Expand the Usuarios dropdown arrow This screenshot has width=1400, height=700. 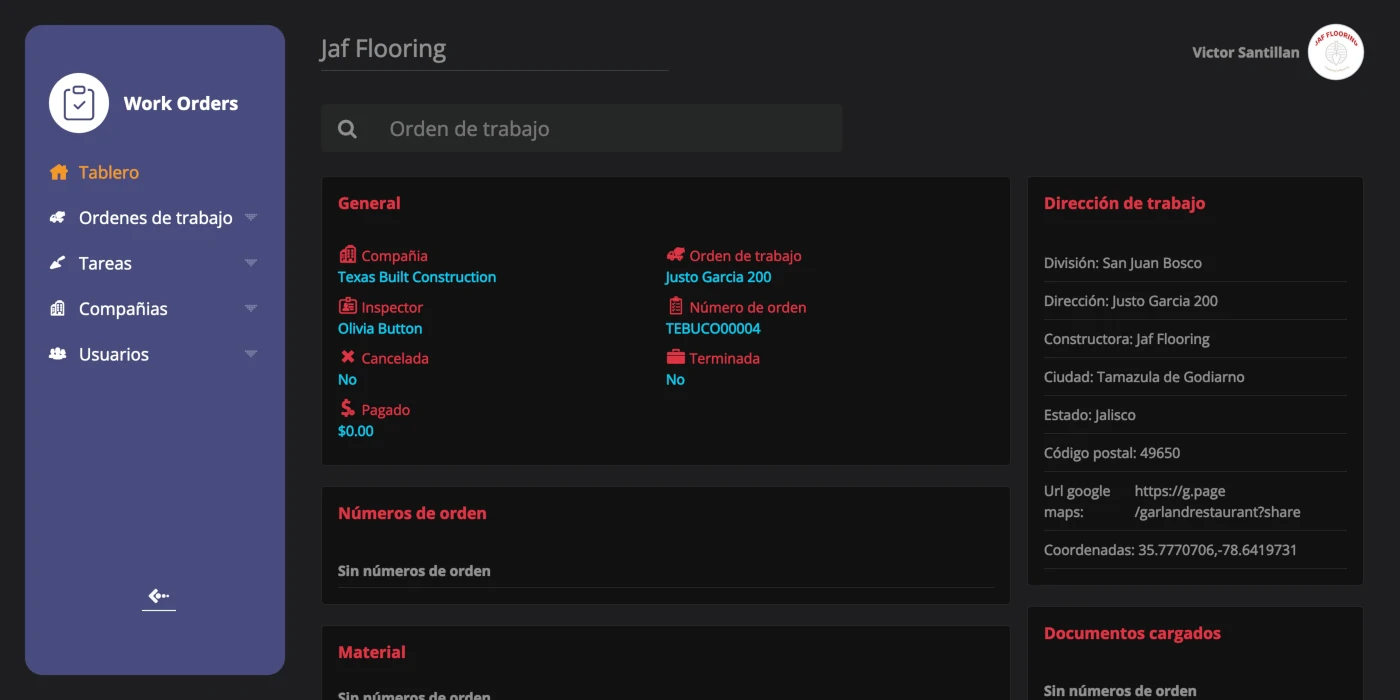point(251,355)
